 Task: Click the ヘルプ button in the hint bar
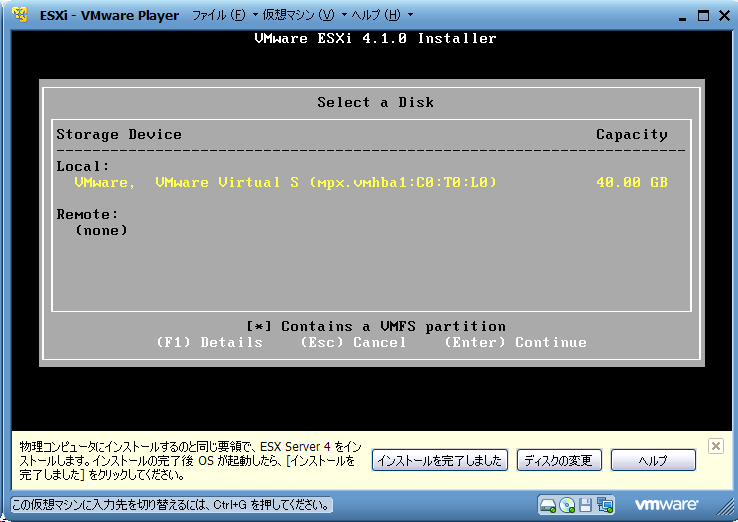tap(653, 460)
